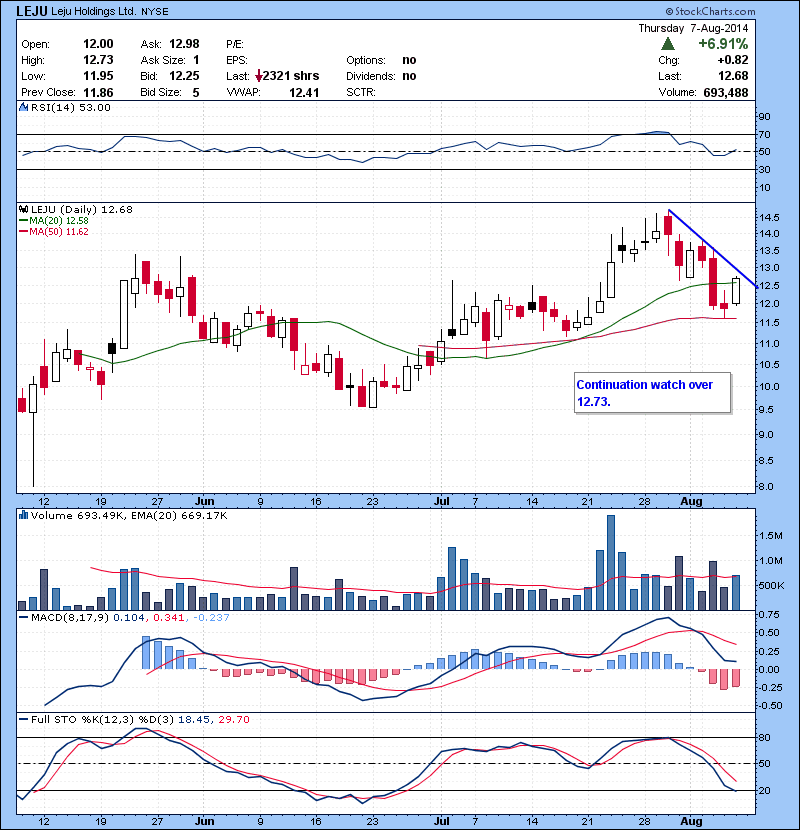The height and width of the screenshot is (830, 800).
Task: Click the EPS label
Action: tap(237, 60)
